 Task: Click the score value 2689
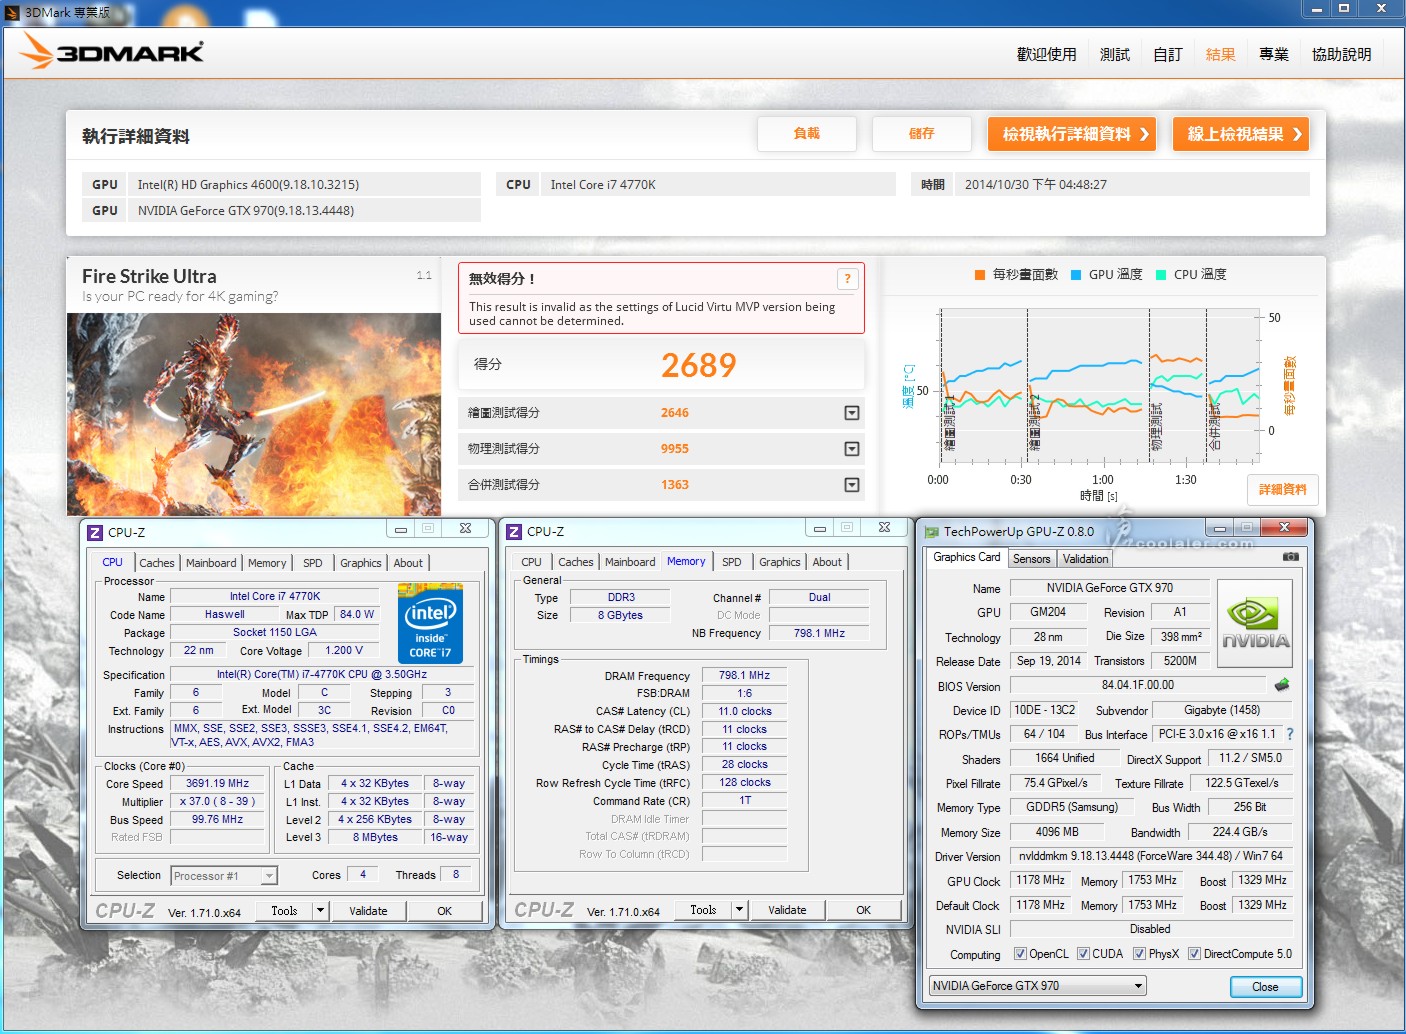tap(698, 365)
